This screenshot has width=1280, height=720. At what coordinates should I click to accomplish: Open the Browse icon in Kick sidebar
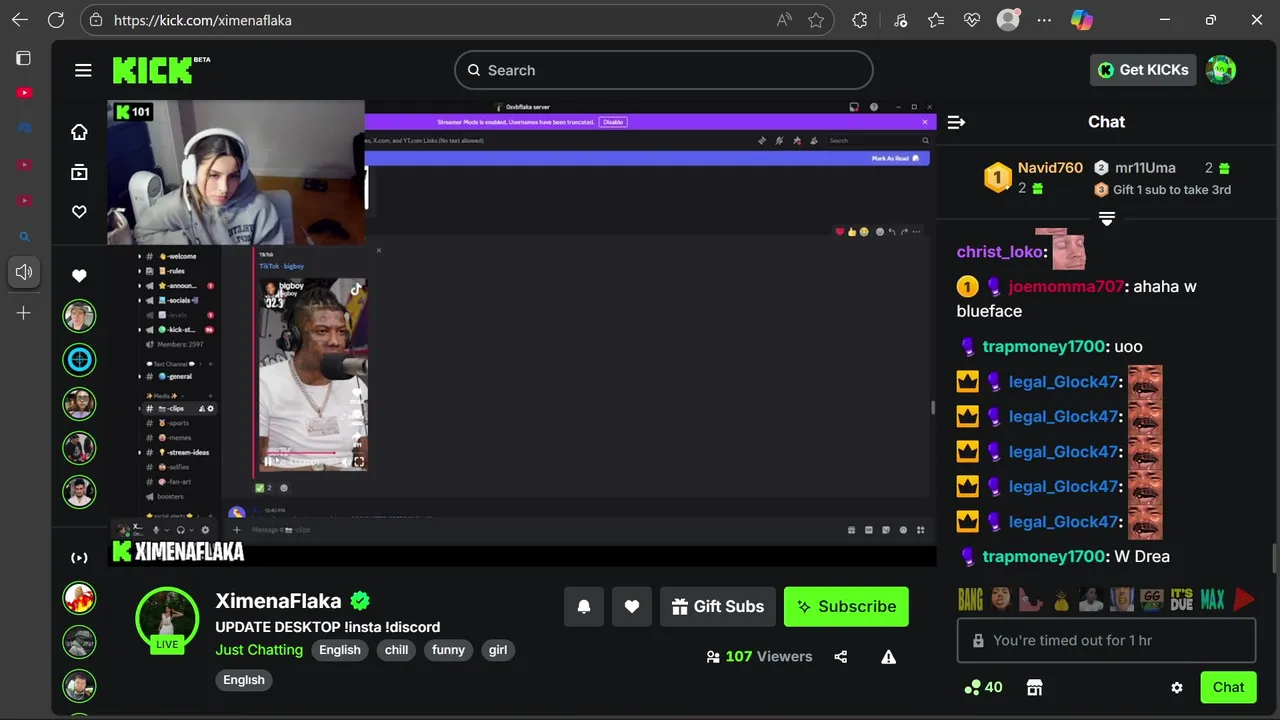point(79,172)
